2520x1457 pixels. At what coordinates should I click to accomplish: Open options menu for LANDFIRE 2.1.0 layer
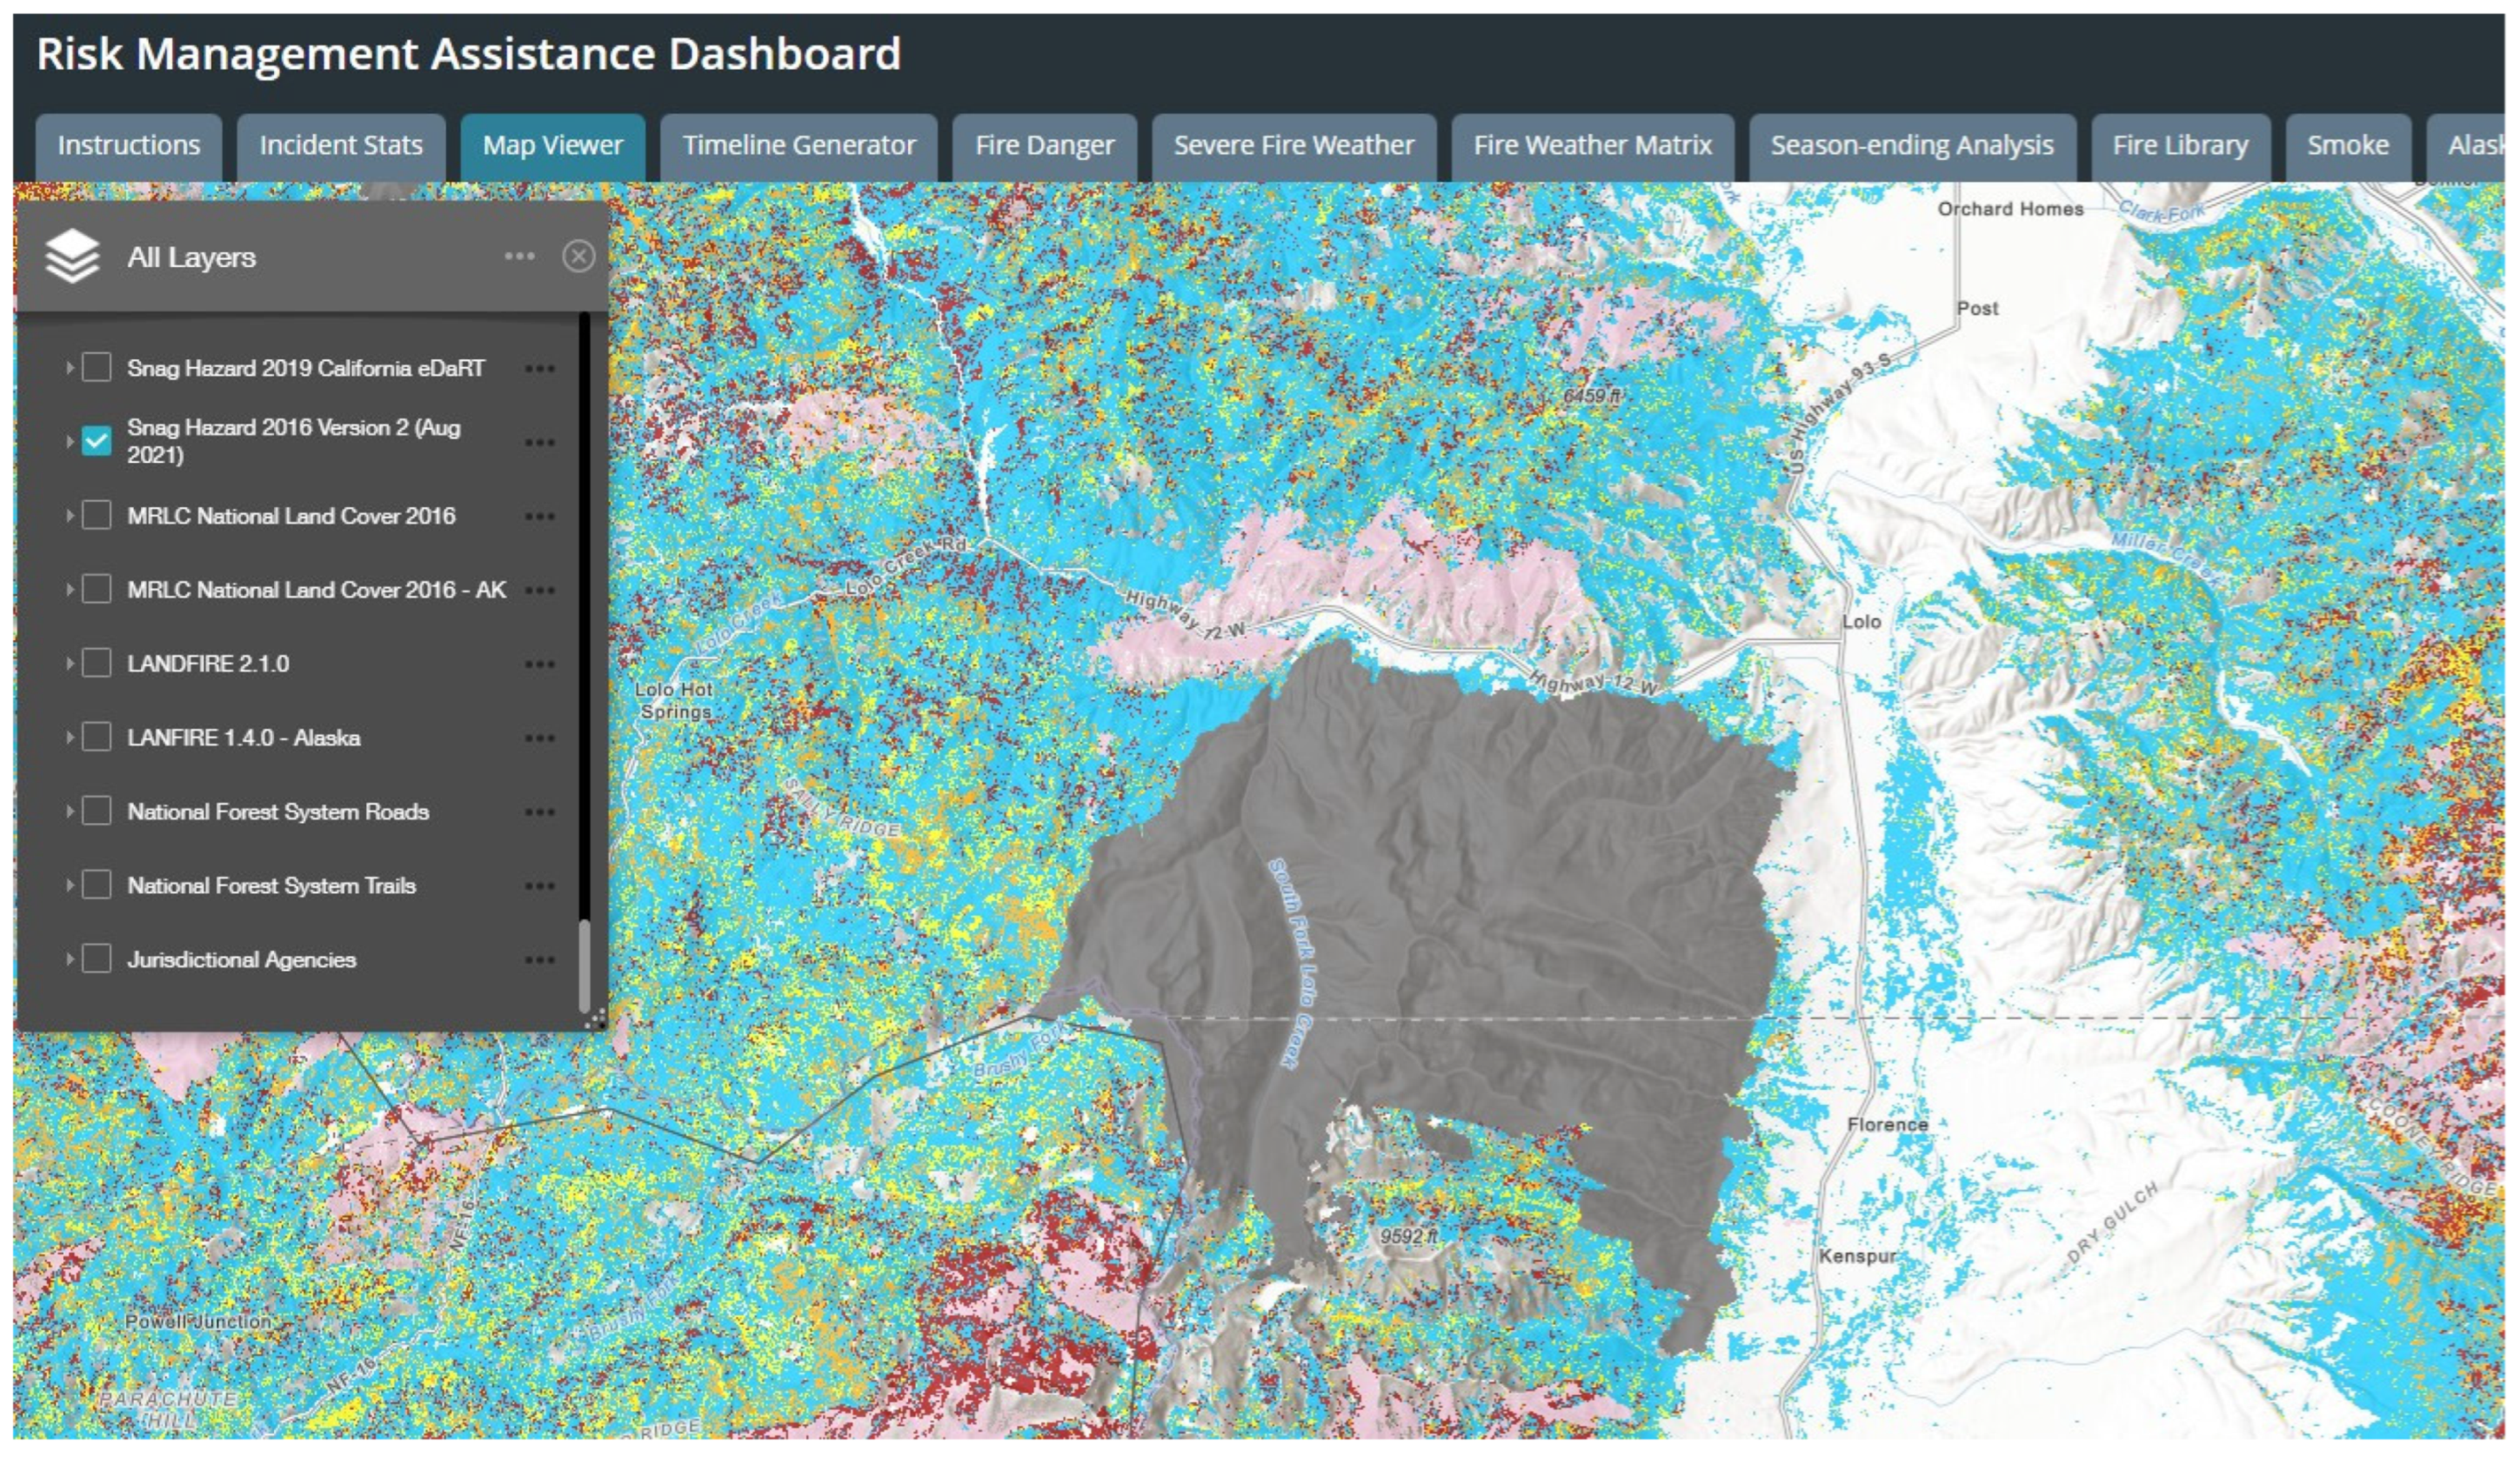tap(539, 665)
